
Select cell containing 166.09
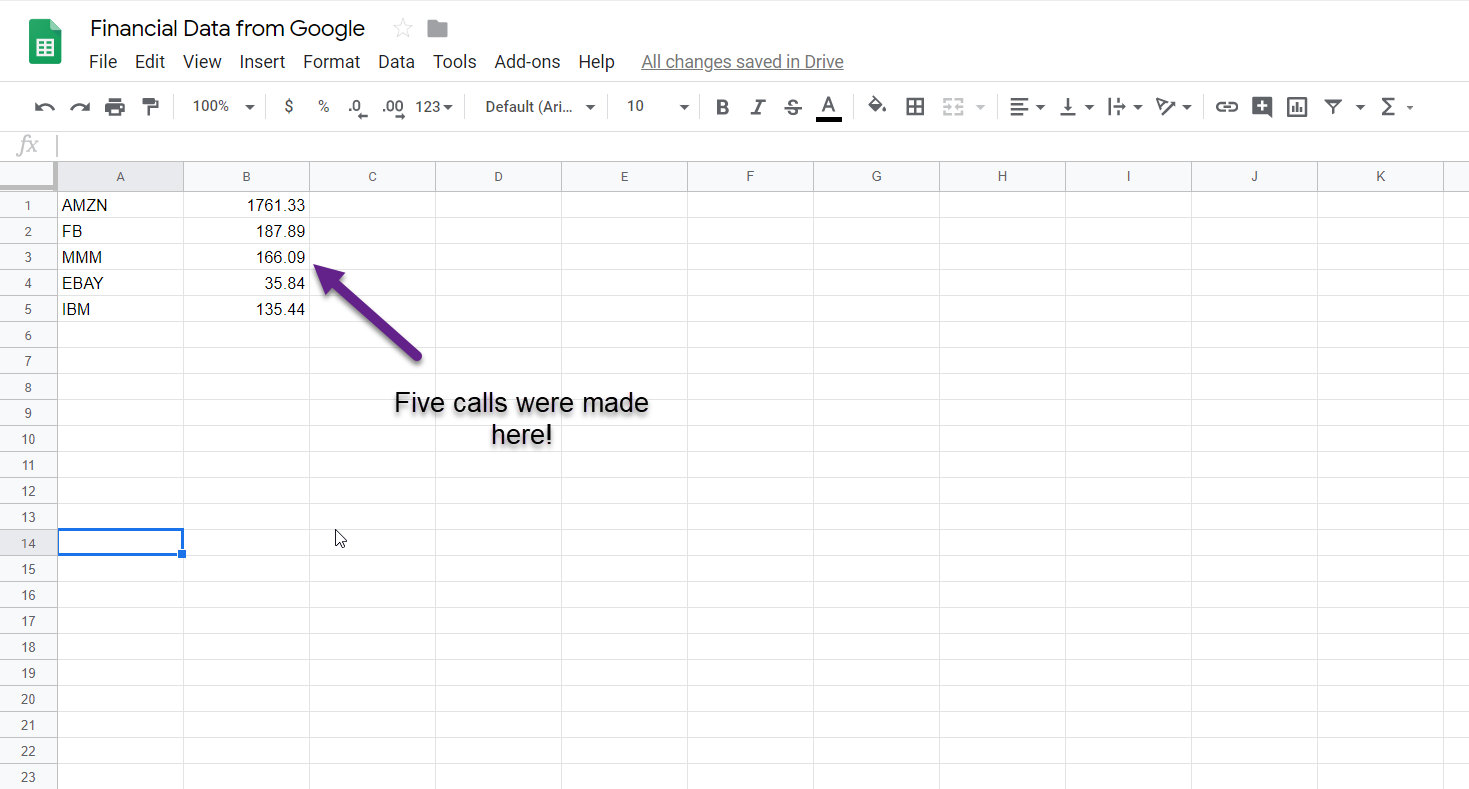click(x=247, y=257)
